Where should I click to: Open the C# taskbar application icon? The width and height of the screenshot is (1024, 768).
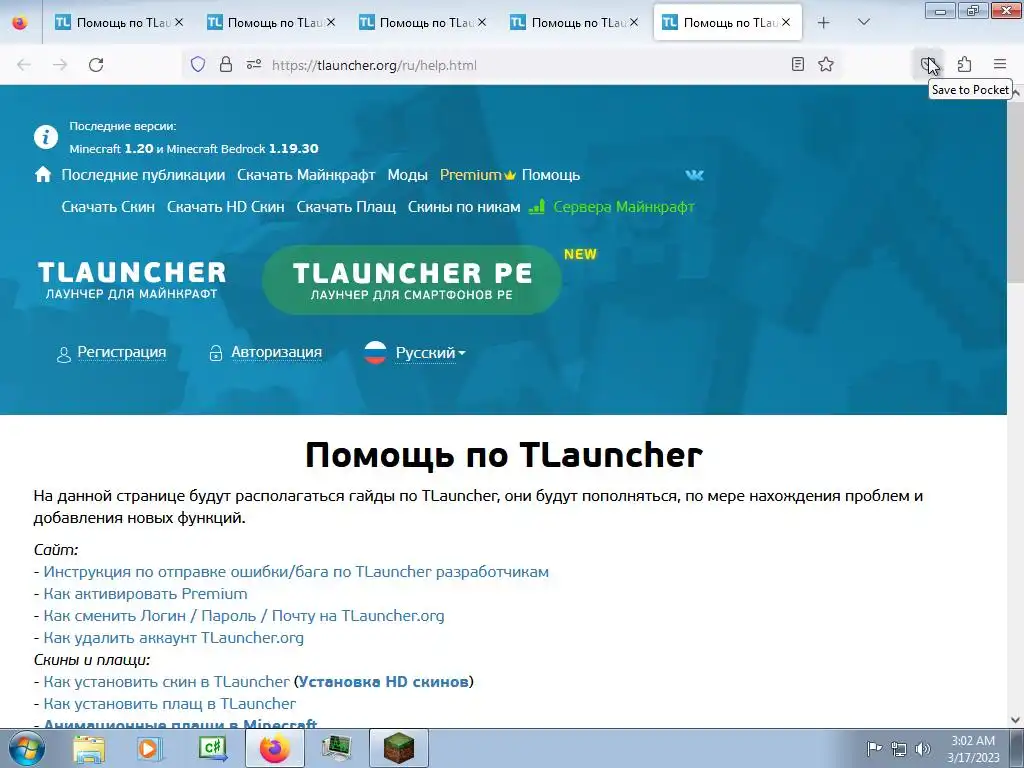tap(213, 748)
